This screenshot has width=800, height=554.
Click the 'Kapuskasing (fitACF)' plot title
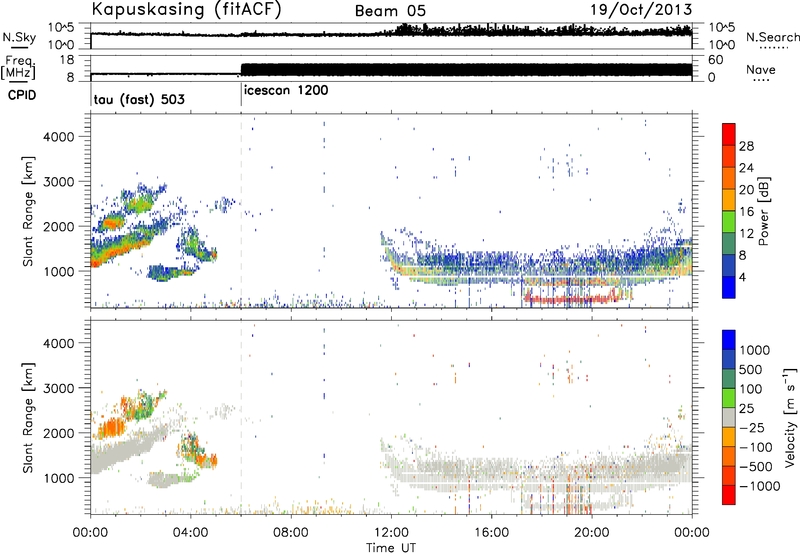[x=186, y=9]
